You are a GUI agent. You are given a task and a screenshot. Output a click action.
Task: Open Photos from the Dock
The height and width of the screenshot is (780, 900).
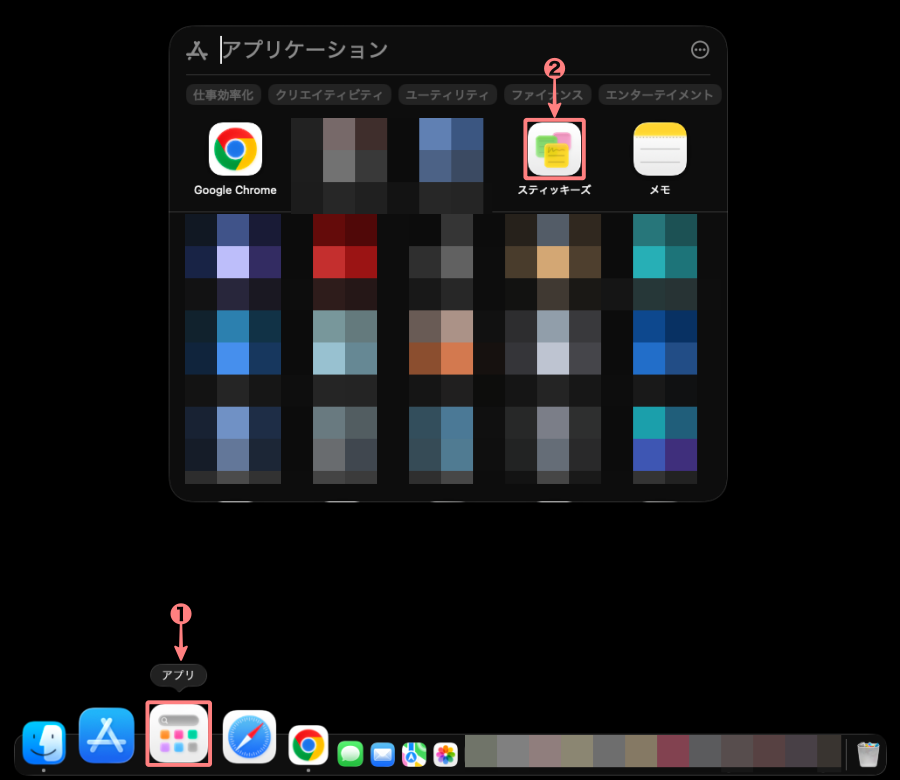(x=446, y=754)
